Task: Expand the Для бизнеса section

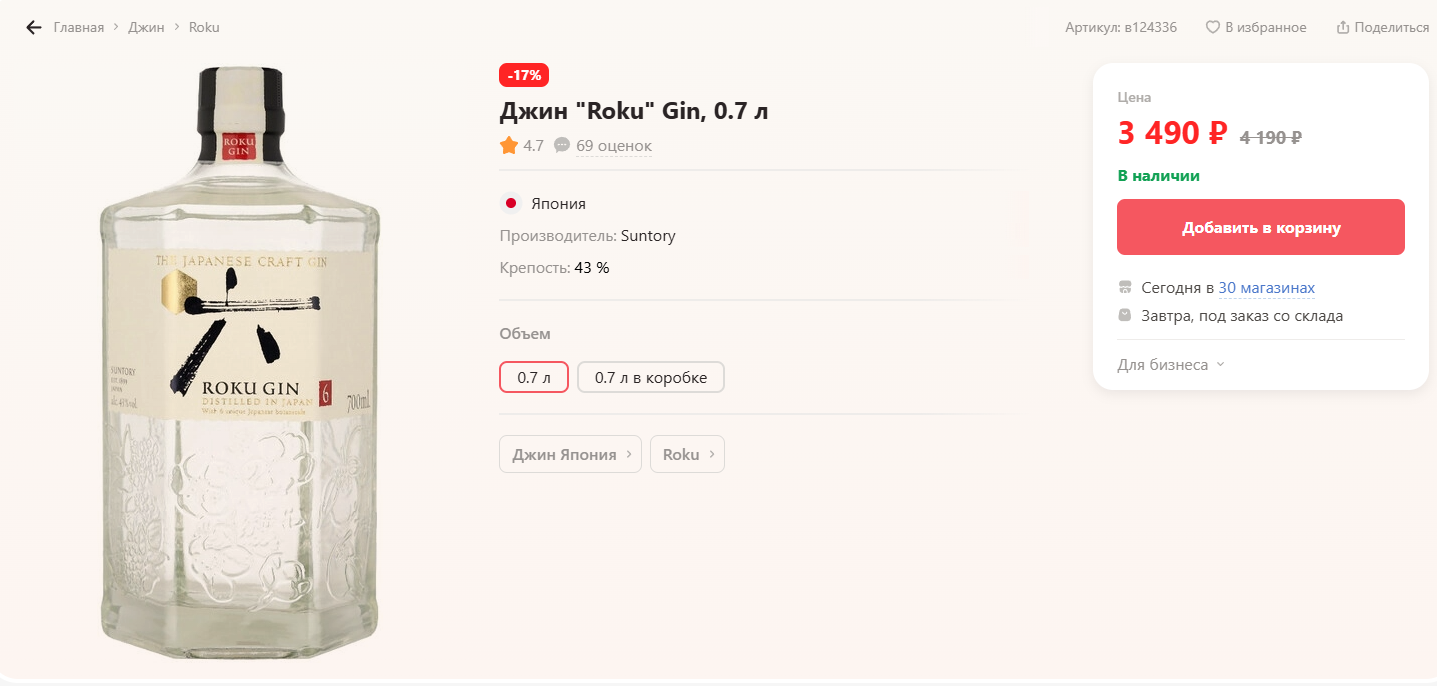Action: [x=1170, y=365]
